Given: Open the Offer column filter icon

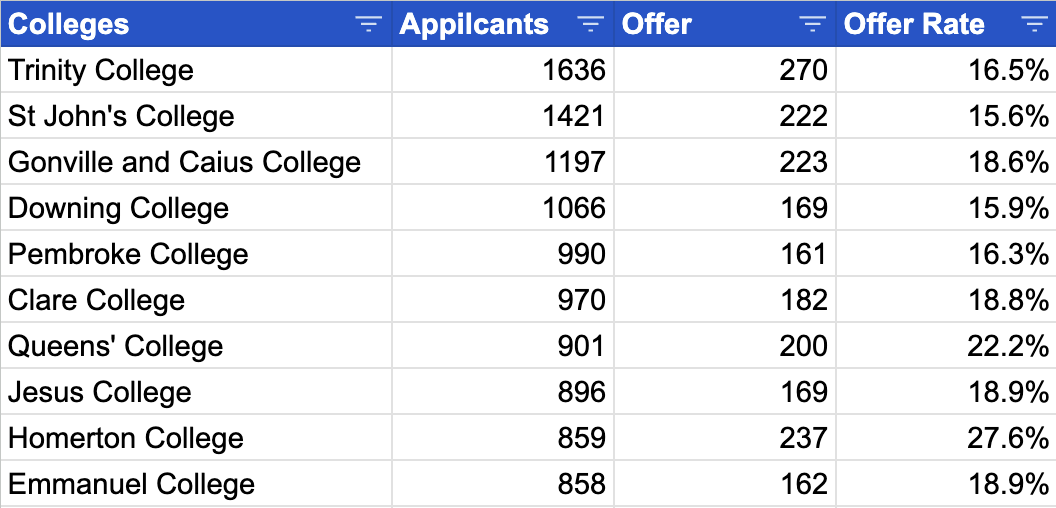Looking at the screenshot, I should 813,25.
